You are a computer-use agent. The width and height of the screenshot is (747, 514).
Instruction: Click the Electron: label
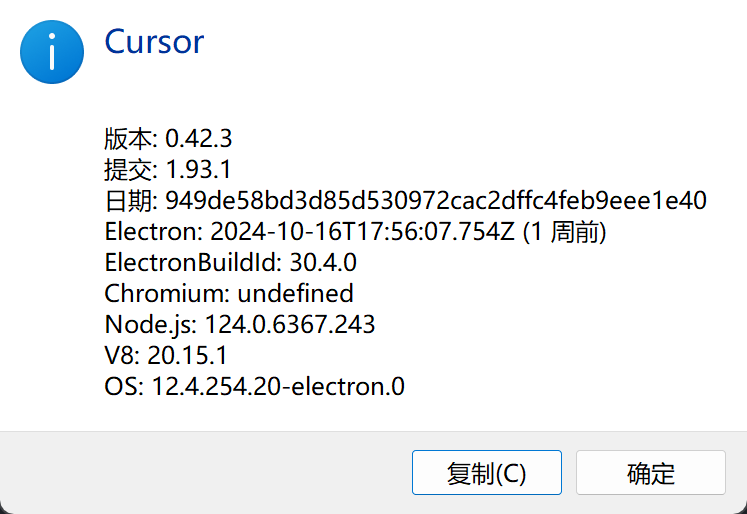click(154, 232)
